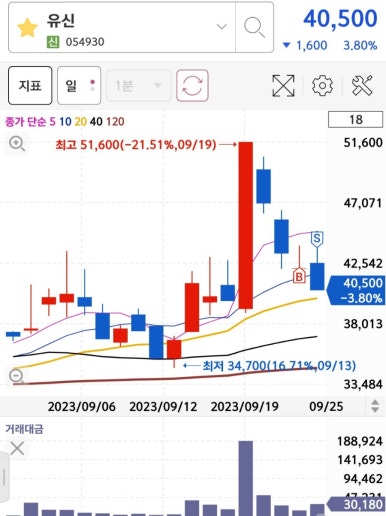386x516 pixels.
Task: Click the left edge side panel handle
Action: tap(4, 477)
